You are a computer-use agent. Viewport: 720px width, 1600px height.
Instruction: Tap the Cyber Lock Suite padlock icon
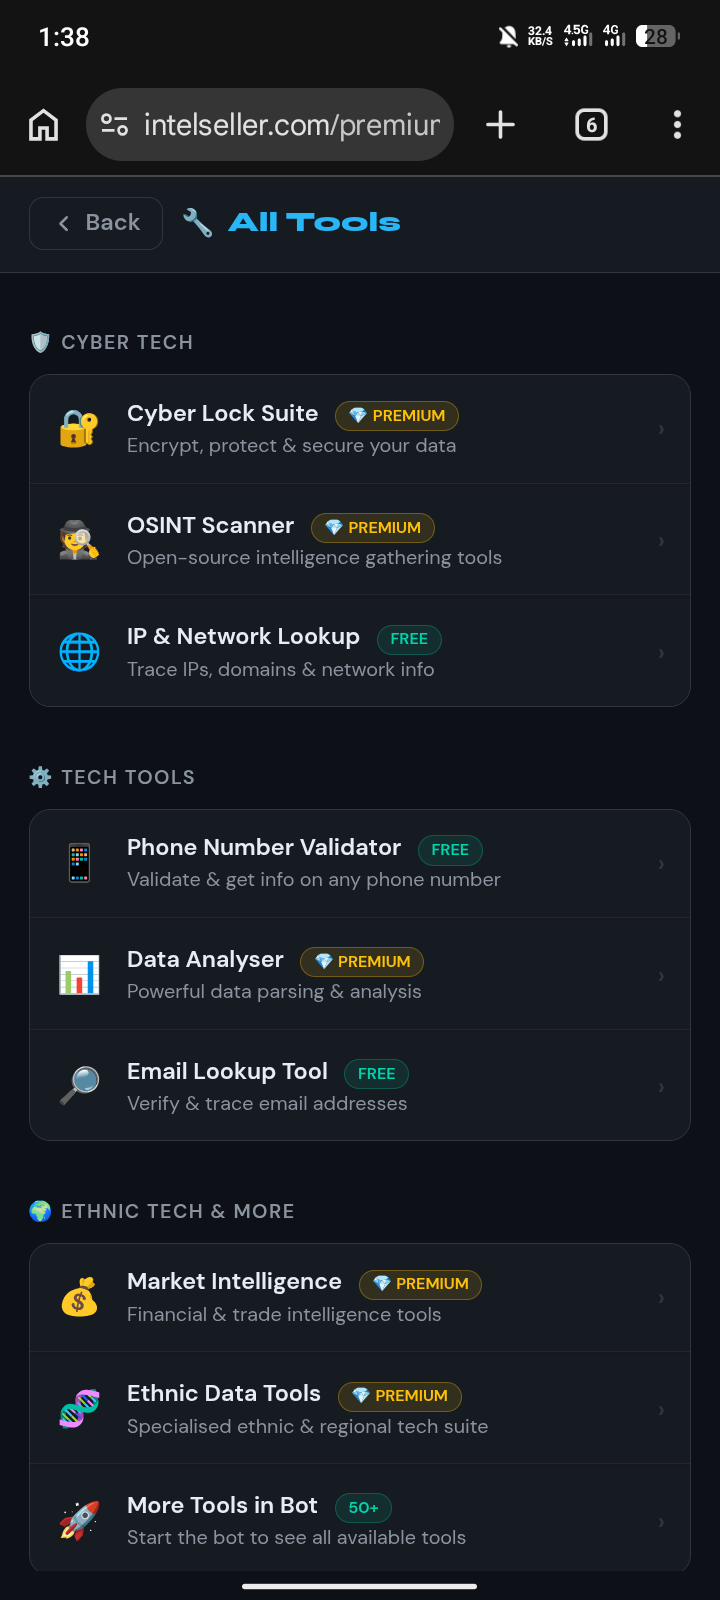click(x=79, y=430)
